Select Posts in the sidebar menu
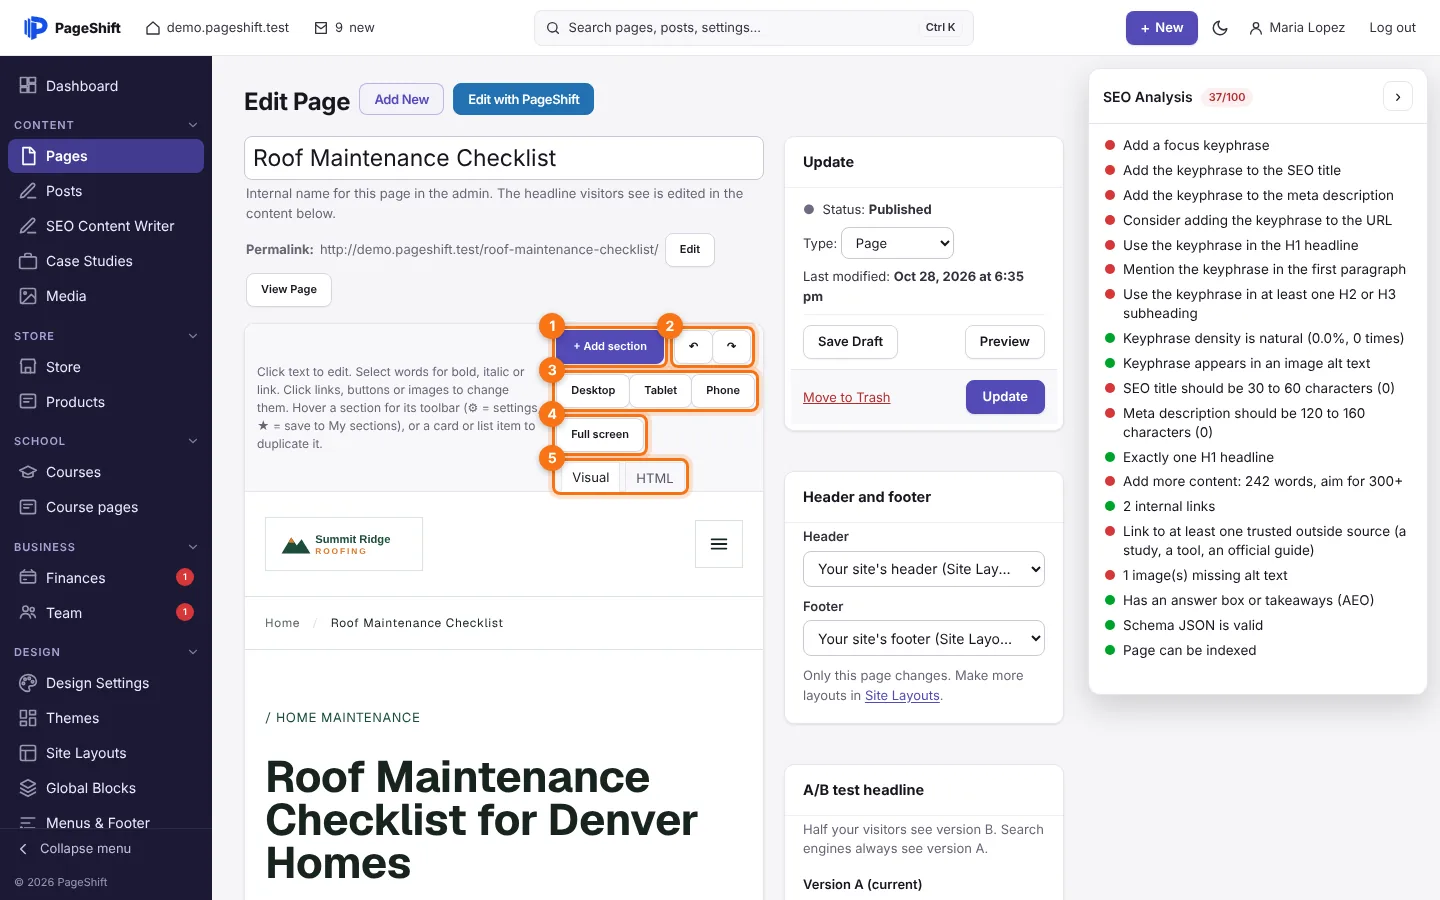 pos(106,191)
